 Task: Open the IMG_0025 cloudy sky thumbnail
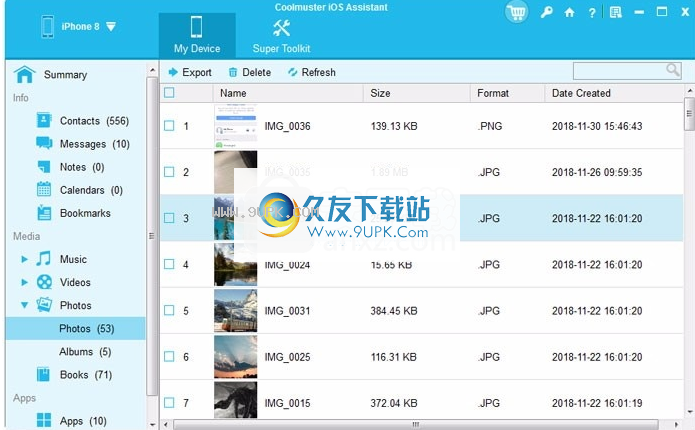pyautogui.click(x=235, y=356)
